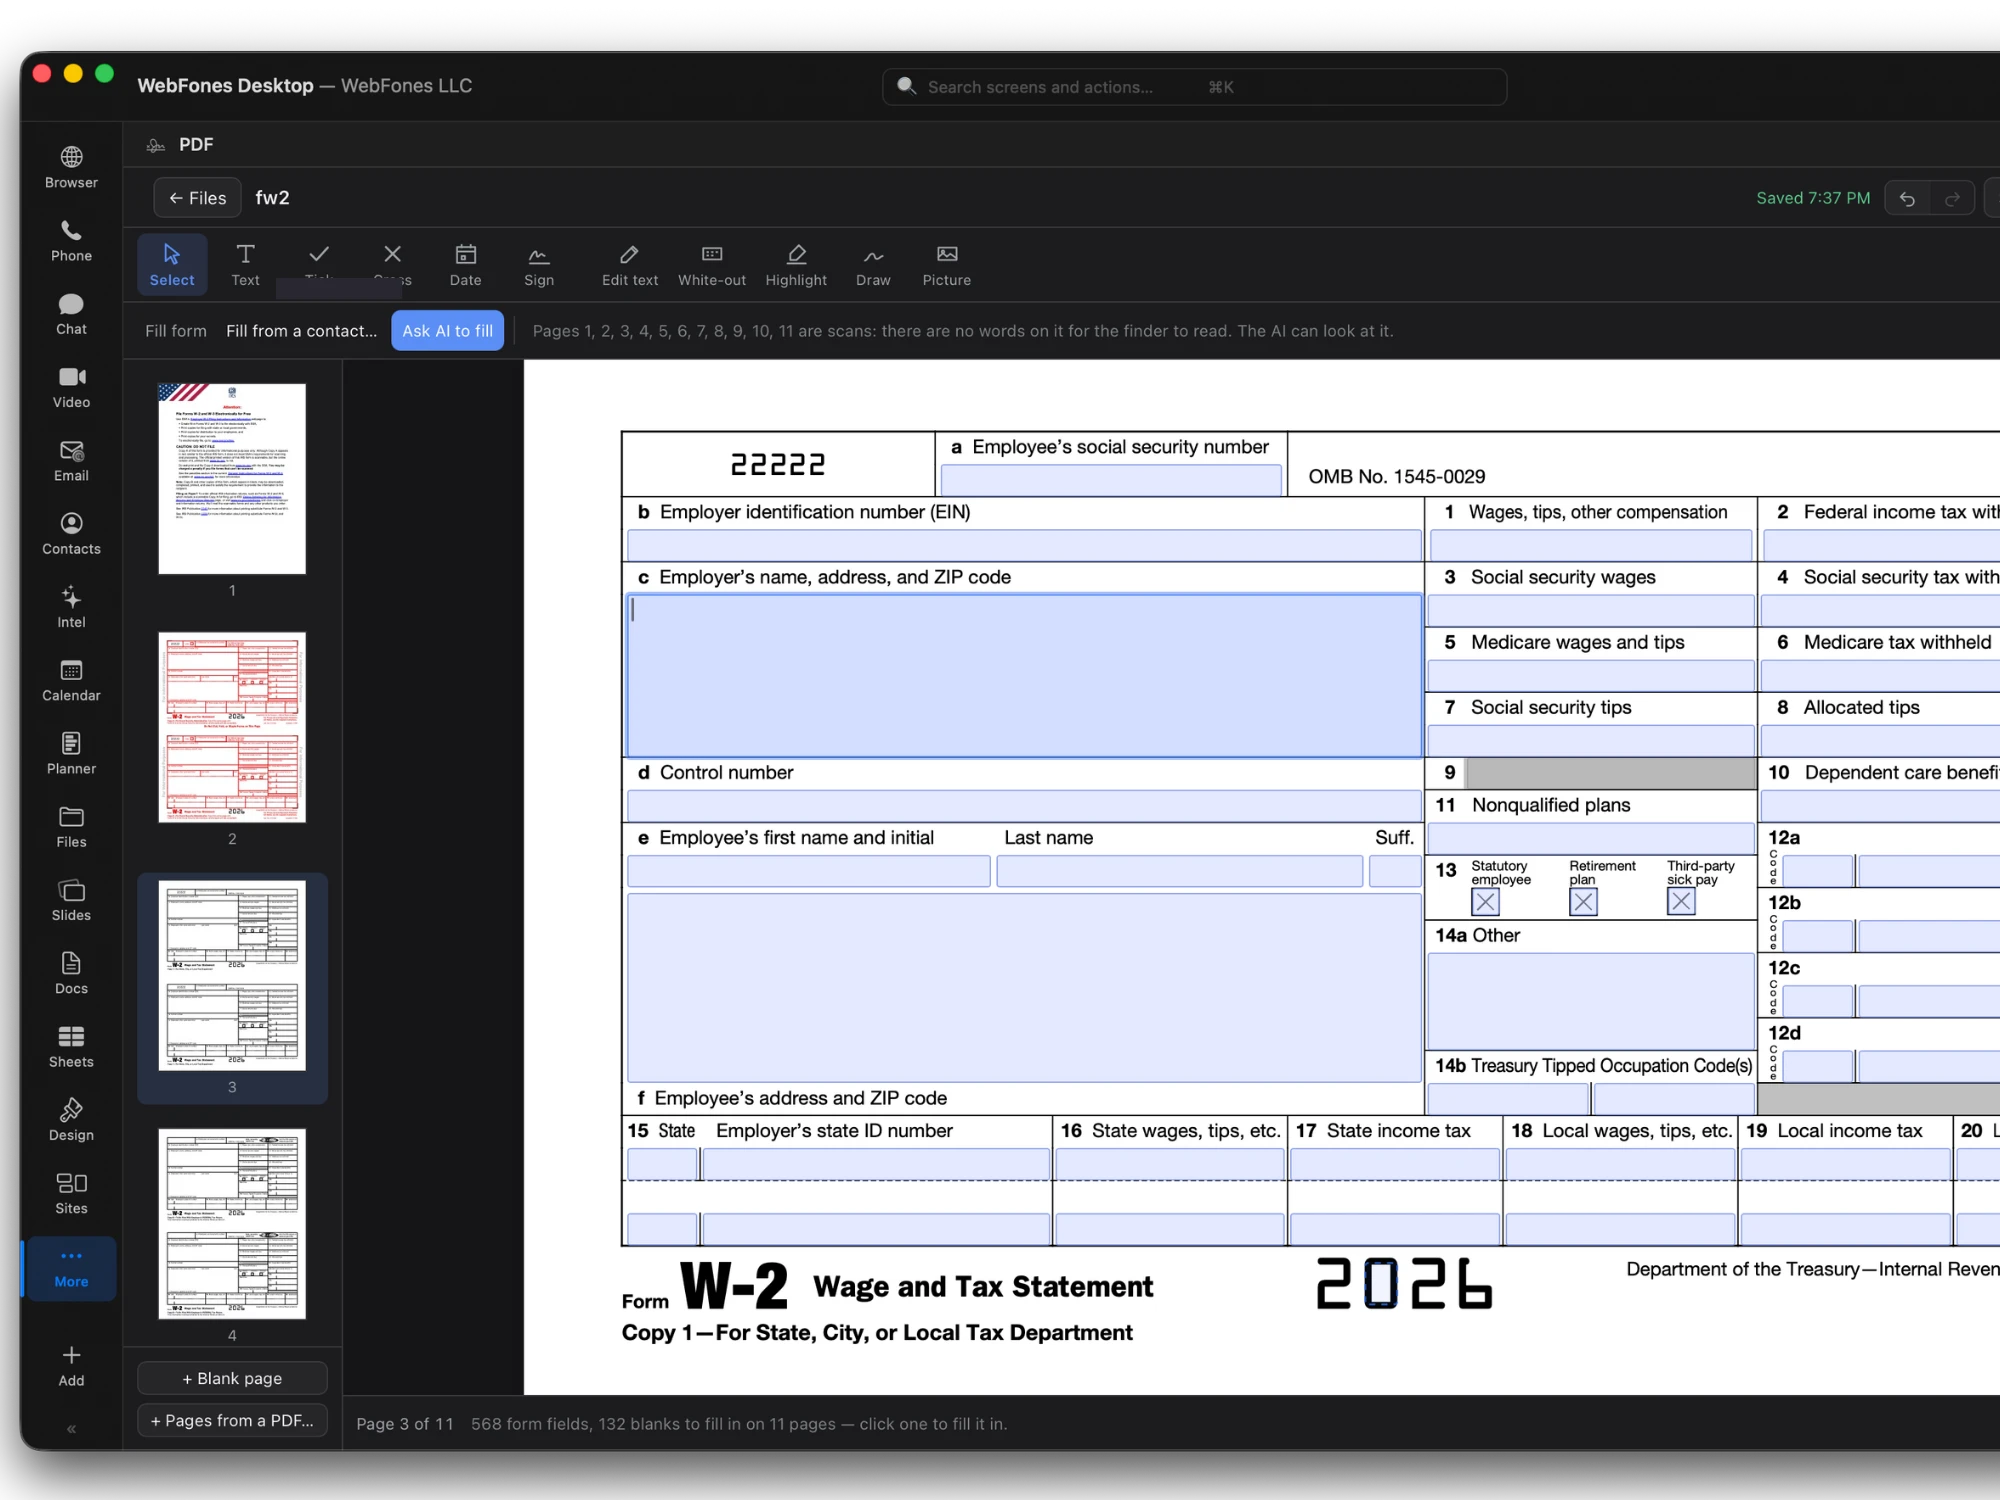The width and height of the screenshot is (2000, 1500).
Task: Add Pages from a PDF
Action: (232, 1420)
